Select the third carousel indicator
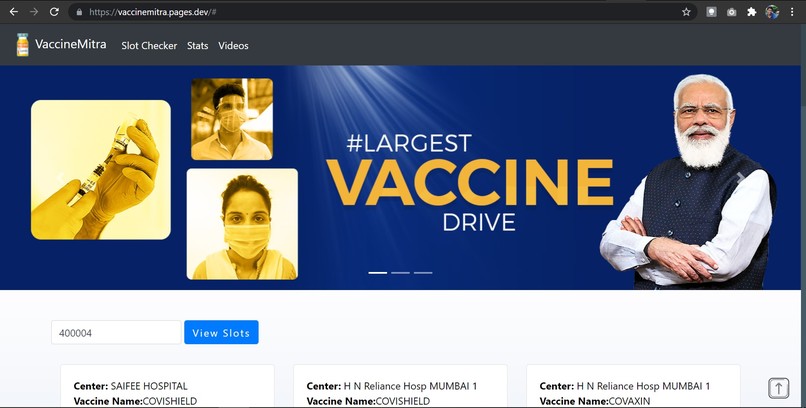The image size is (806, 408). click(x=423, y=273)
